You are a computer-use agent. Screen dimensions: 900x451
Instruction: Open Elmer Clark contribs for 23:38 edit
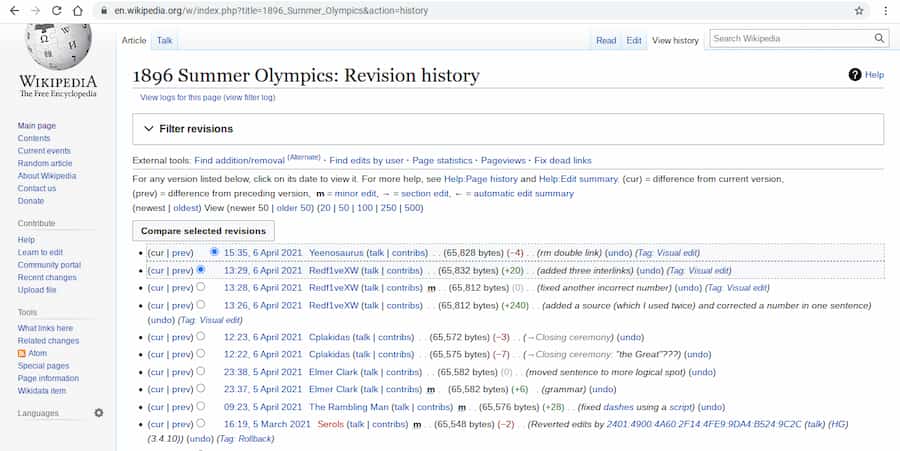[403, 372]
